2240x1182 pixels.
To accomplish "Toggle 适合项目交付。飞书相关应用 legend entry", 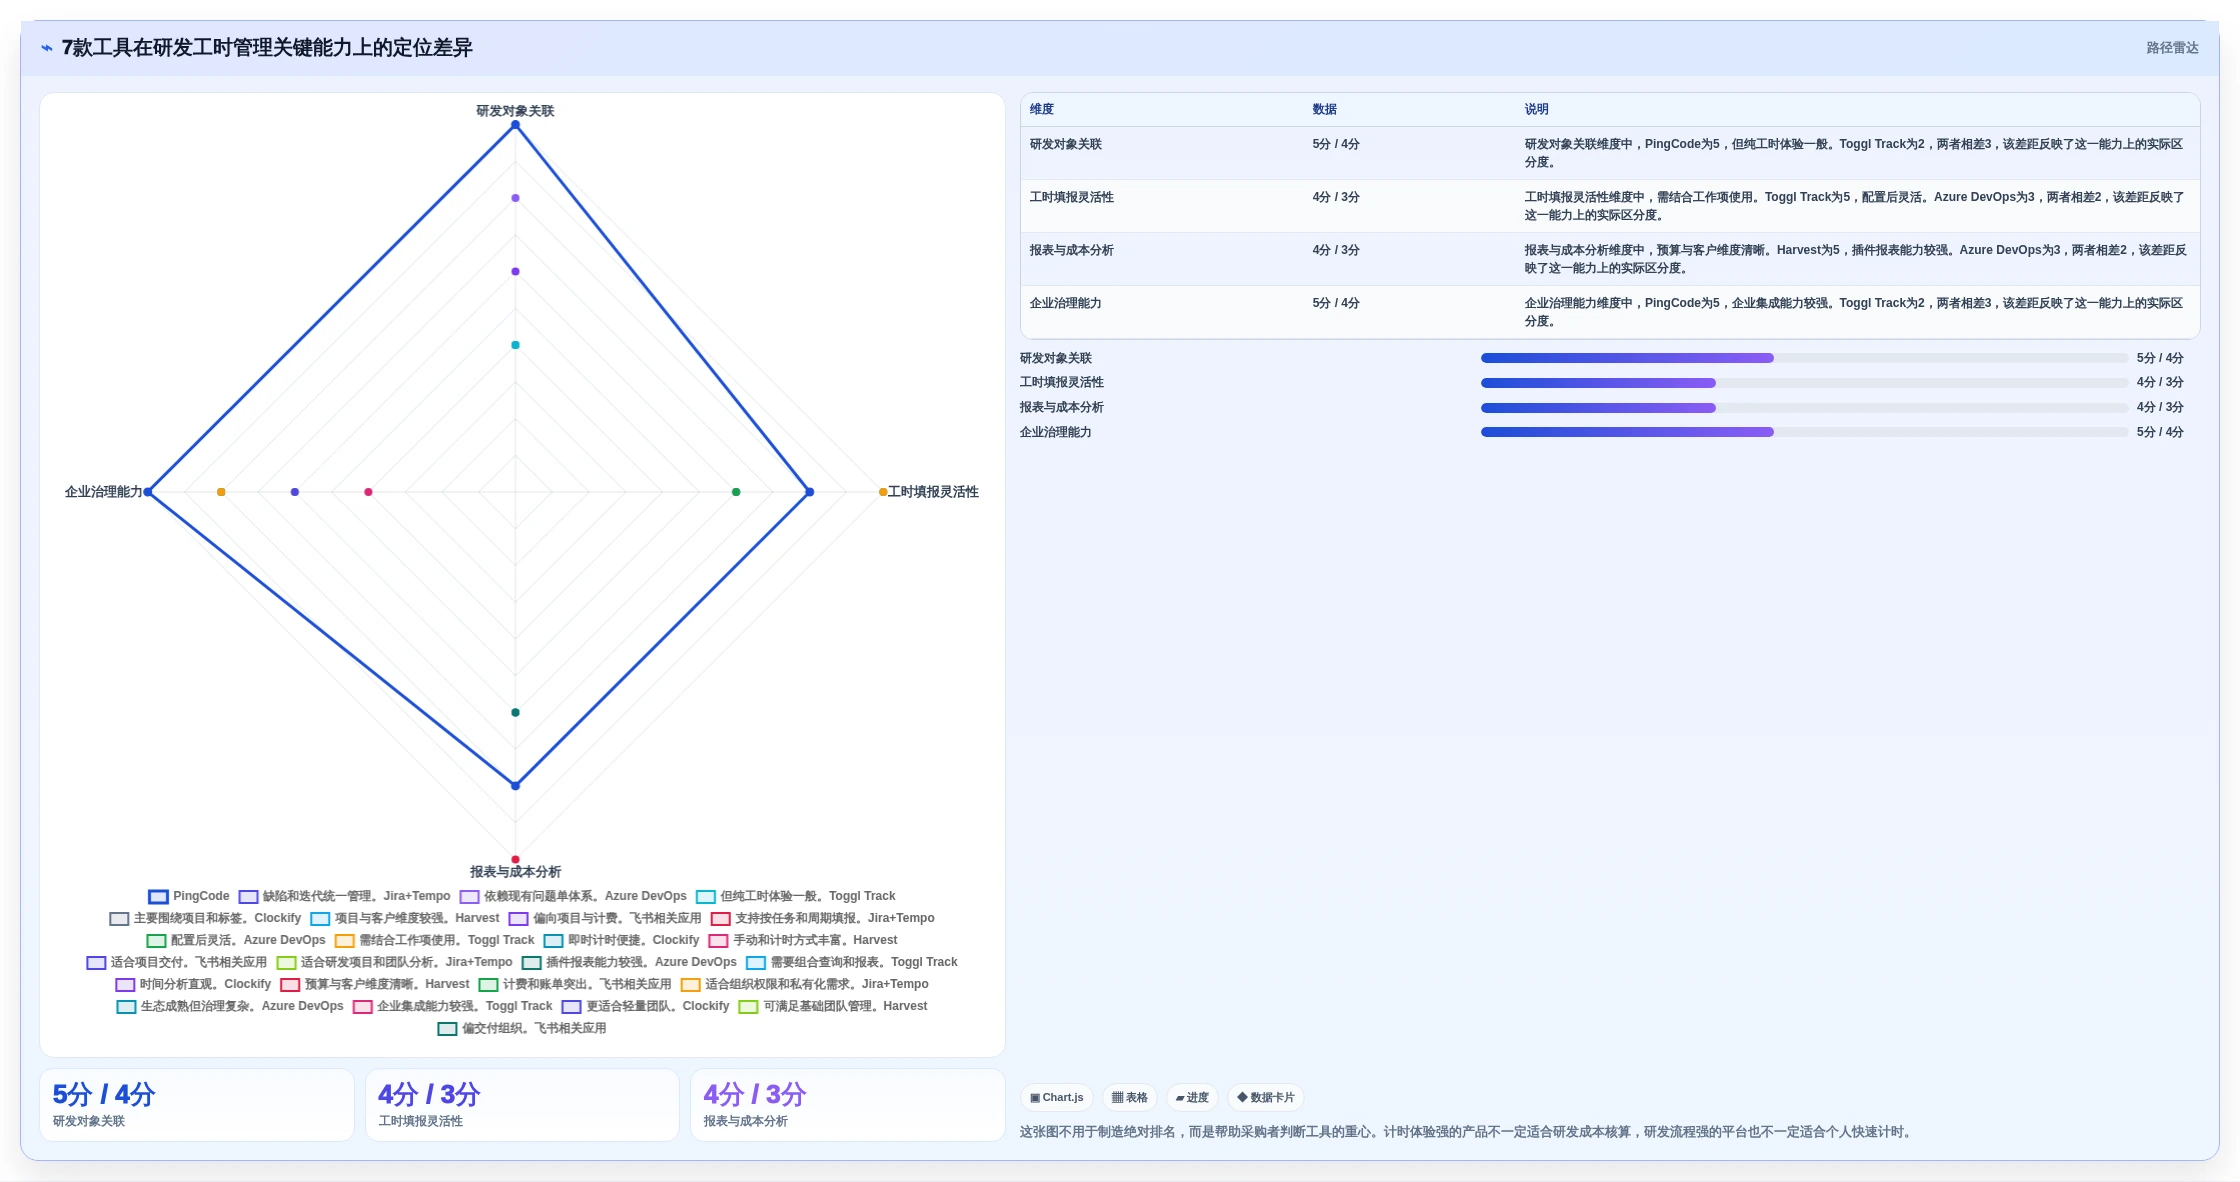I will pos(177,962).
